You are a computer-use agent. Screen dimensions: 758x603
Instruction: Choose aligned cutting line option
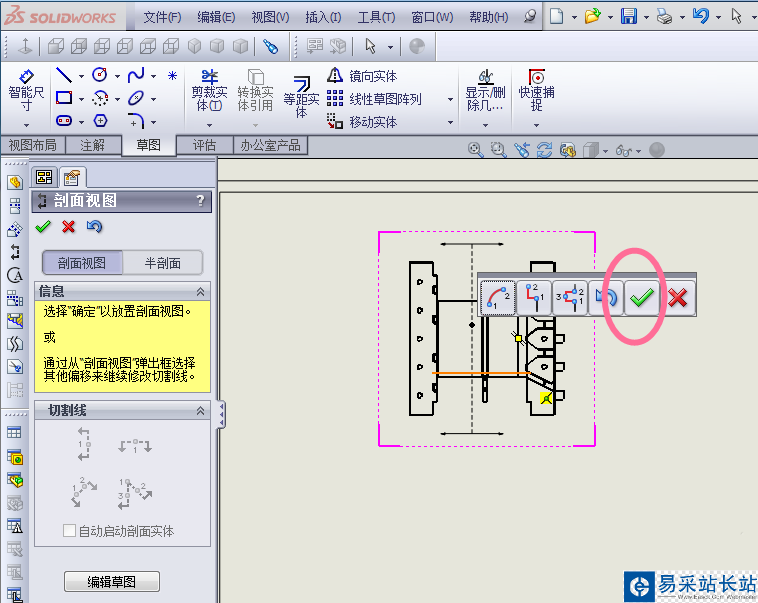point(135,494)
